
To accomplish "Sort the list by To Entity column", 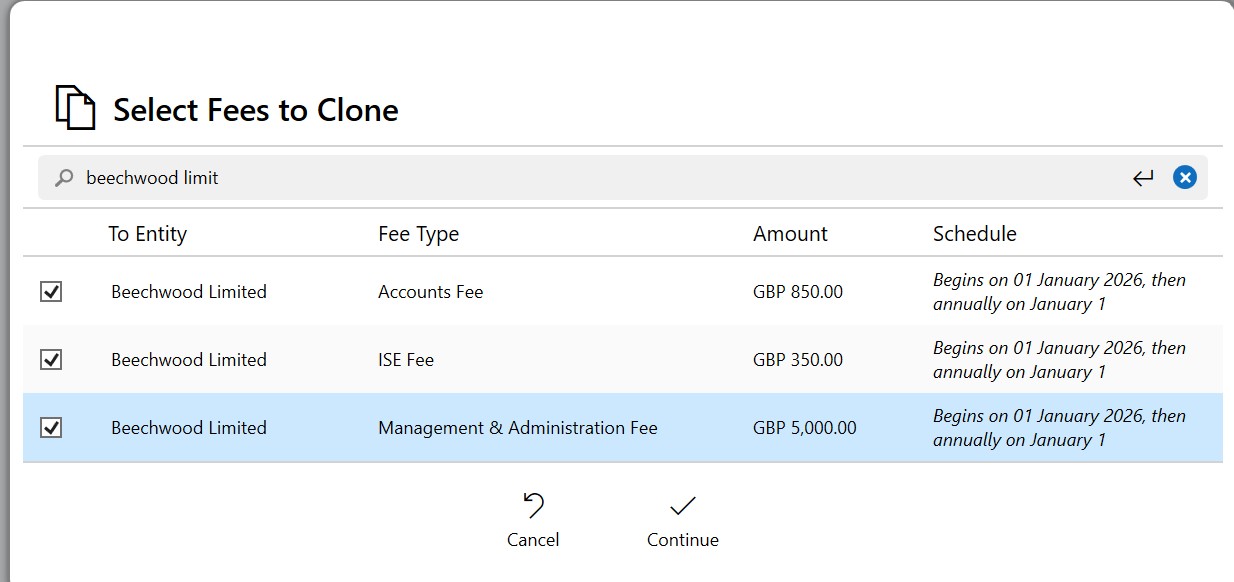I will tap(147, 233).
